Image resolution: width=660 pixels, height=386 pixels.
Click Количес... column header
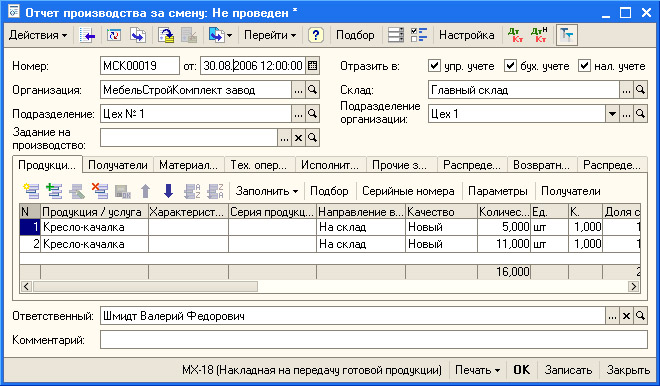pyautogui.click(x=504, y=212)
